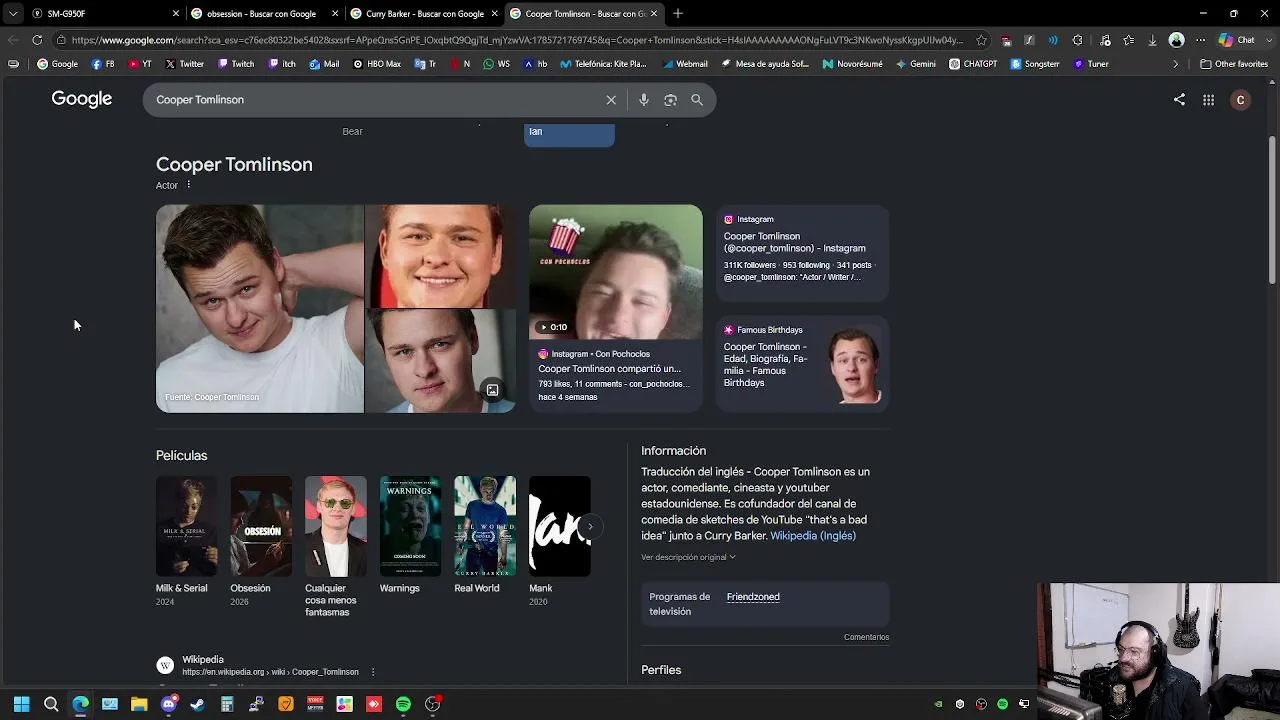Open the Google apps grid
This screenshot has height=720, width=1280.
(1208, 100)
